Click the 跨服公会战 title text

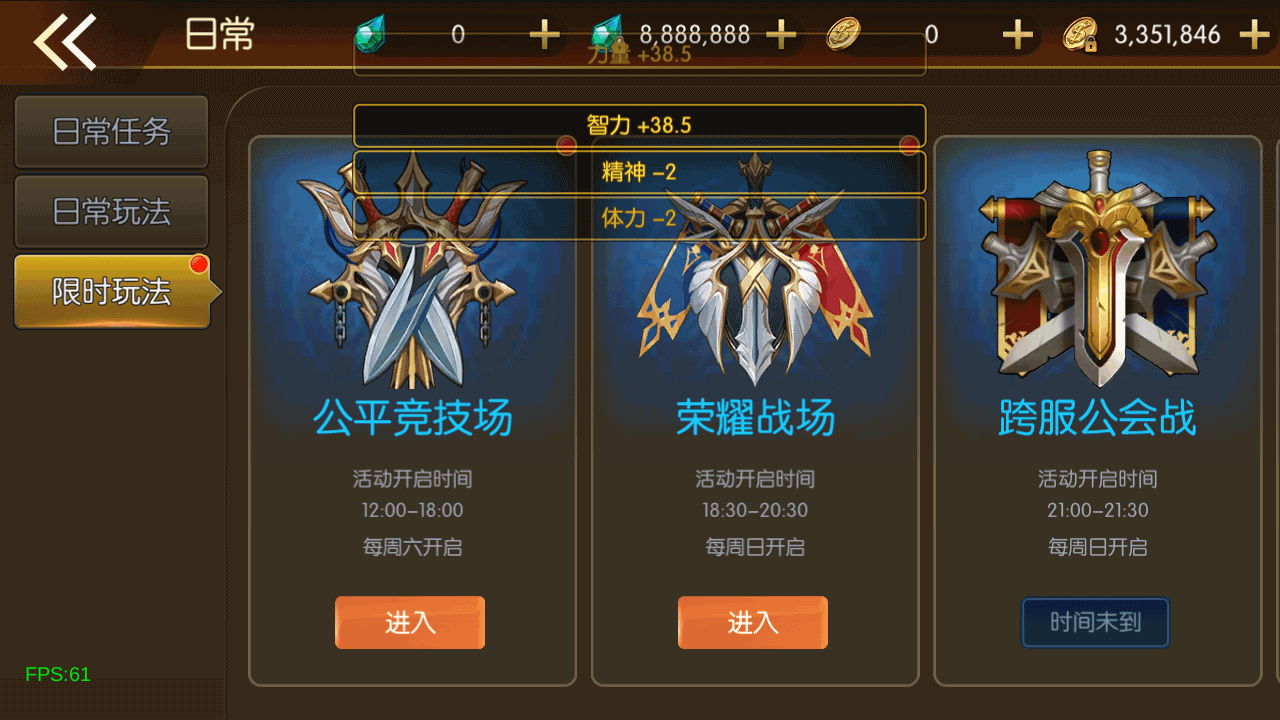tap(1097, 418)
